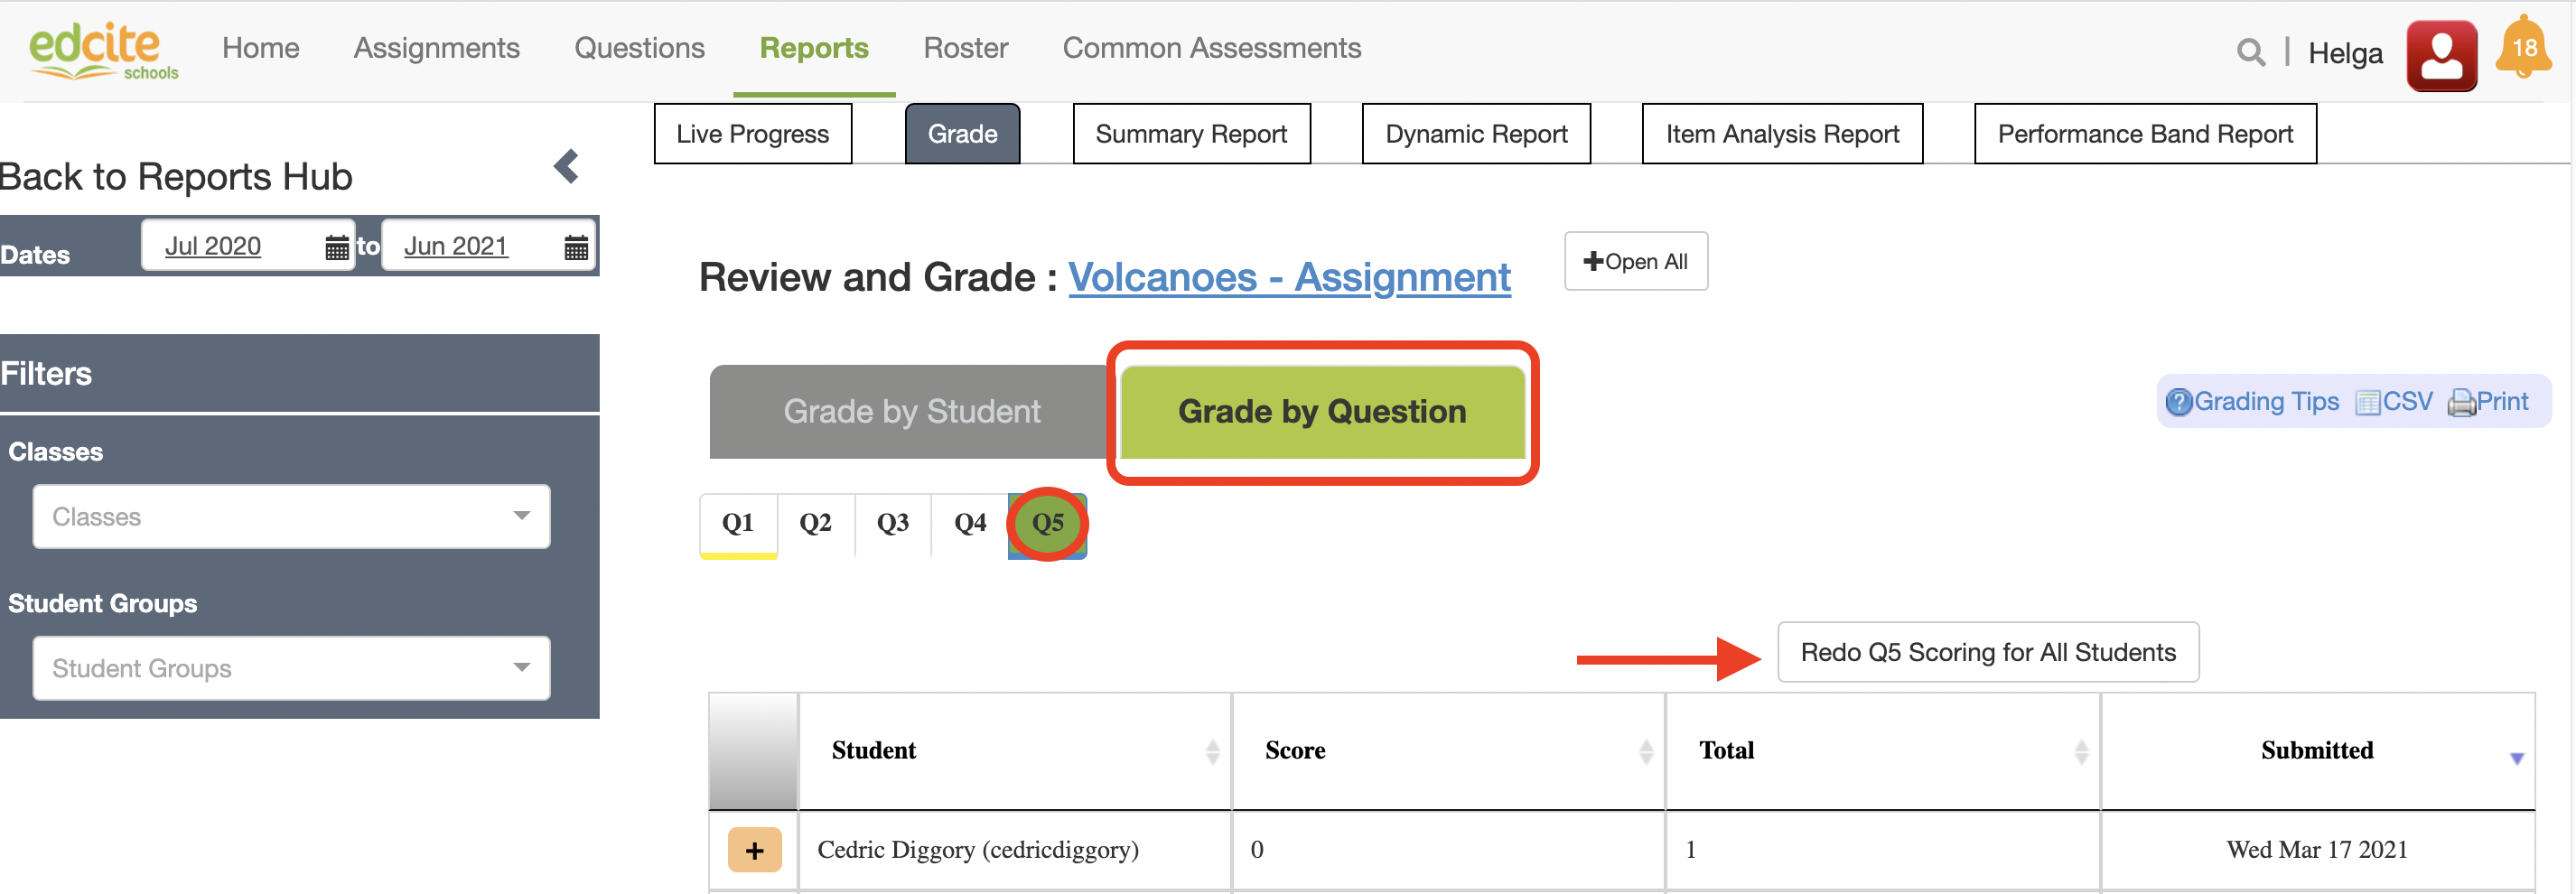Collapse the filters sidebar with the chevron
This screenshot has width=2576, height=894.
566,167
